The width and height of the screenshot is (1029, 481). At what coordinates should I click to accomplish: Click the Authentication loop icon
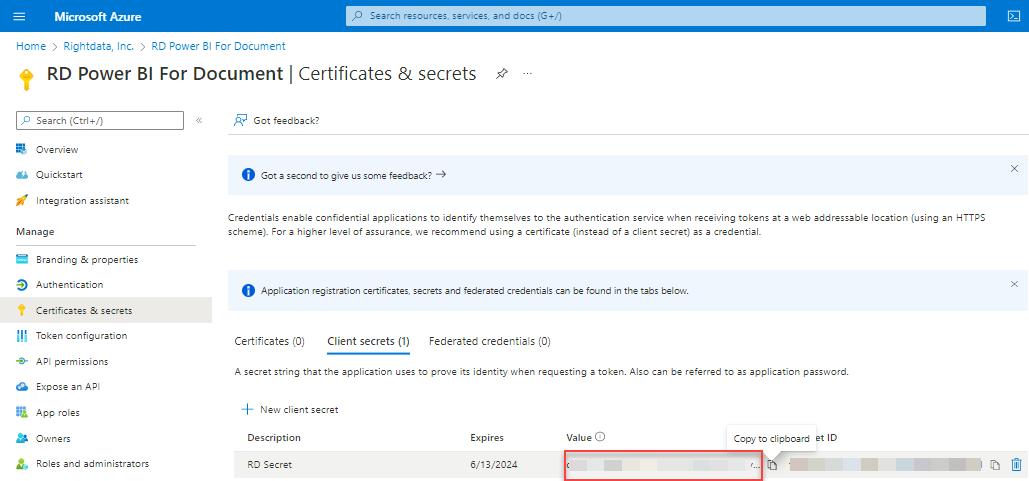coord(22,285)
